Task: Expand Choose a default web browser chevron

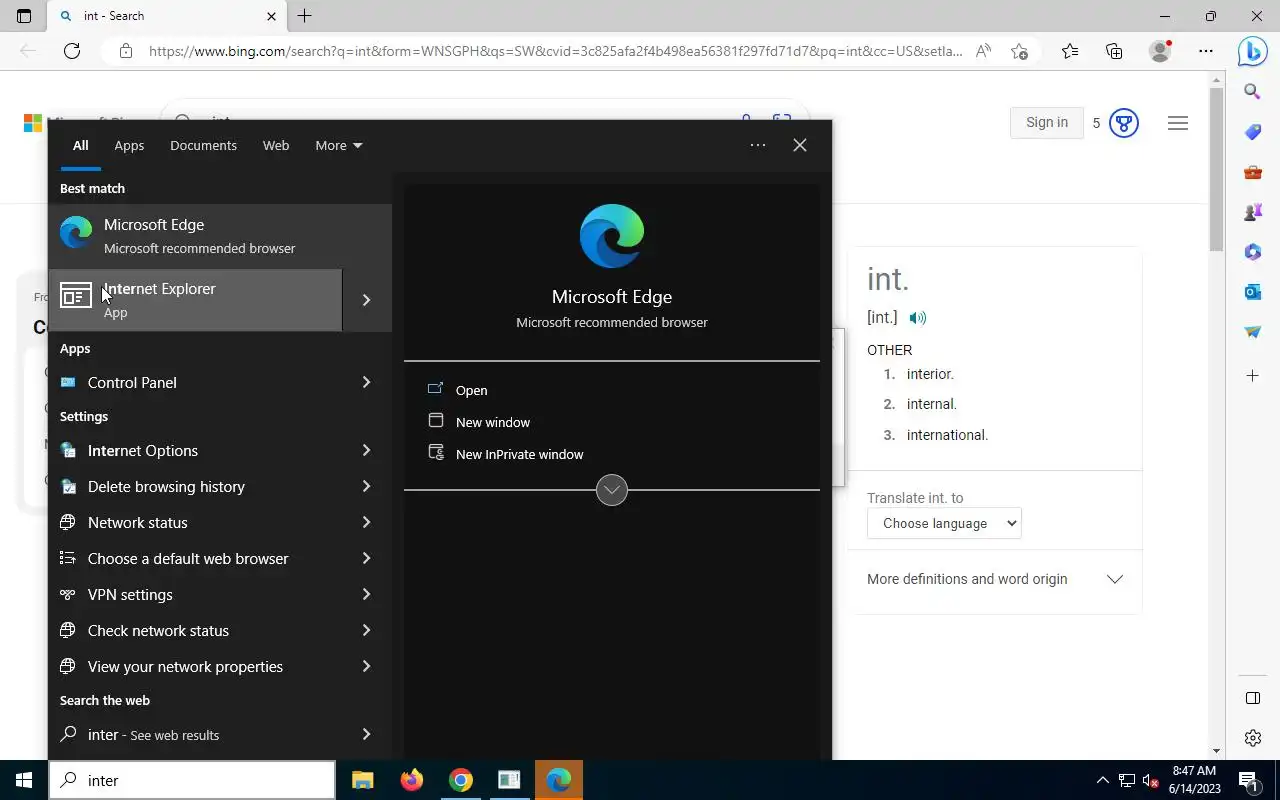Action: (367, 558)
